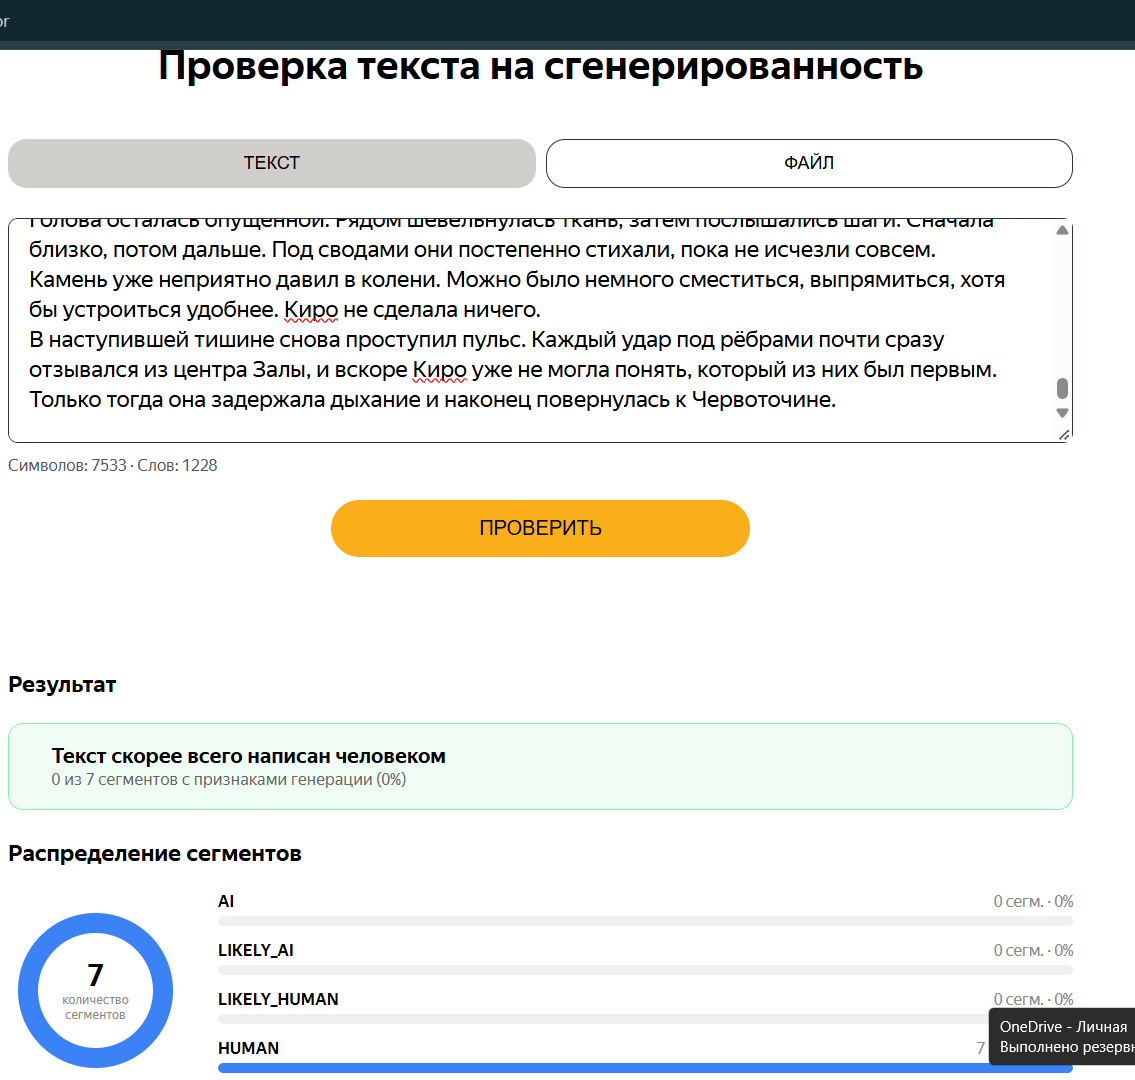This screenshot has width=1135, height=1080.
Task: Click the OneDrive backup notification popup
Action: coord(1062,1037)
